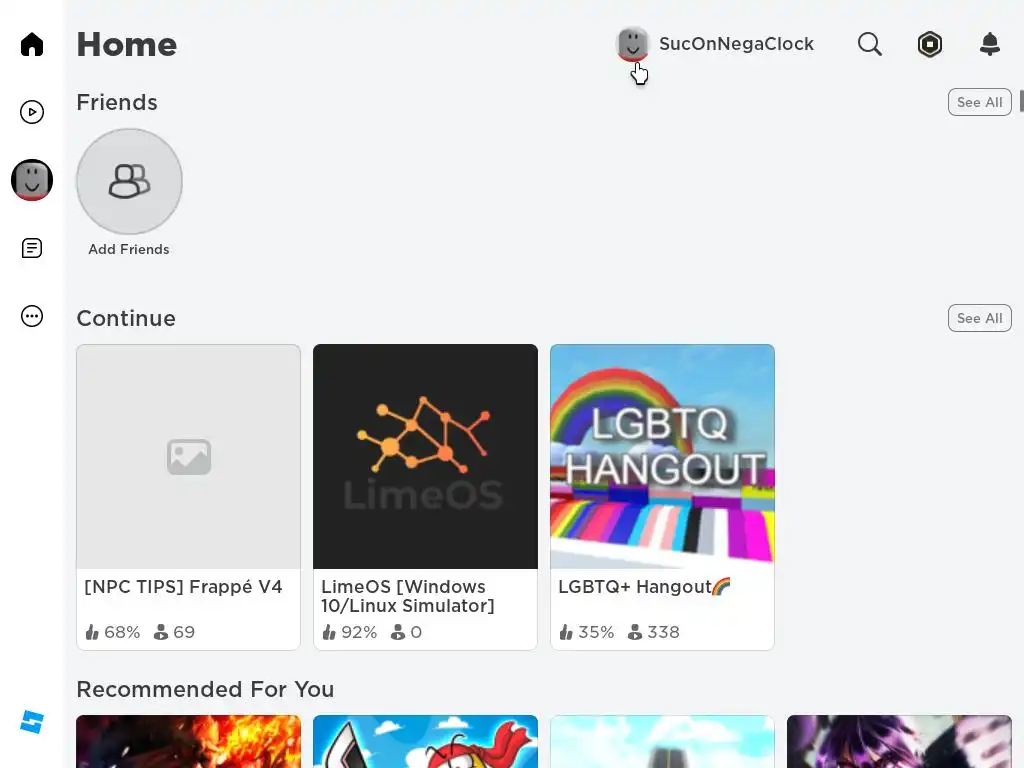Click the 69 player count
This screenshot has width=1024, height=768.
pos(174,632)
